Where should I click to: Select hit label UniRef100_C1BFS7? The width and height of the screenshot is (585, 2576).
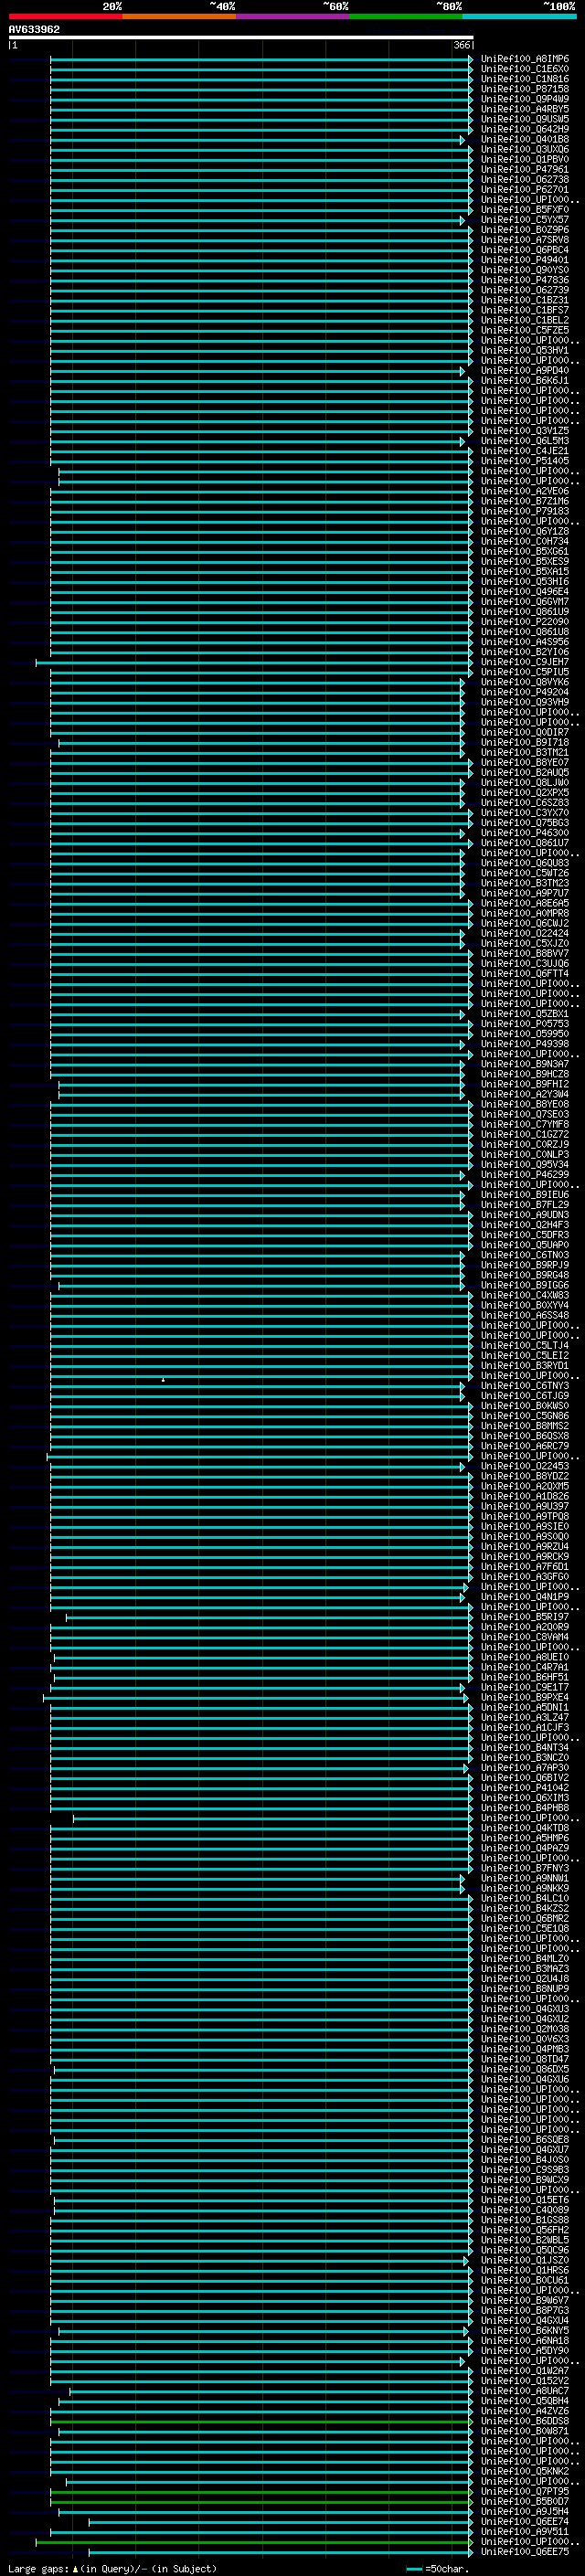pos(525,310)
